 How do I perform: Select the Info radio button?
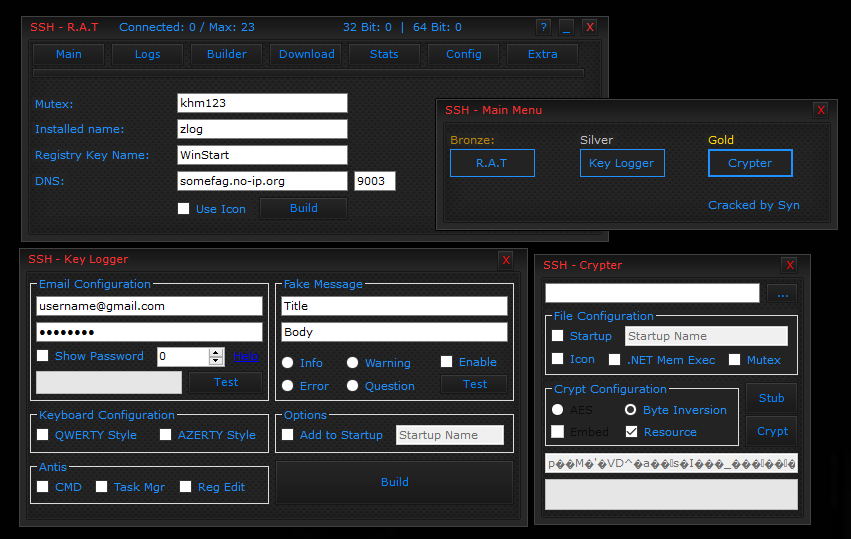[x=288, y=363]
